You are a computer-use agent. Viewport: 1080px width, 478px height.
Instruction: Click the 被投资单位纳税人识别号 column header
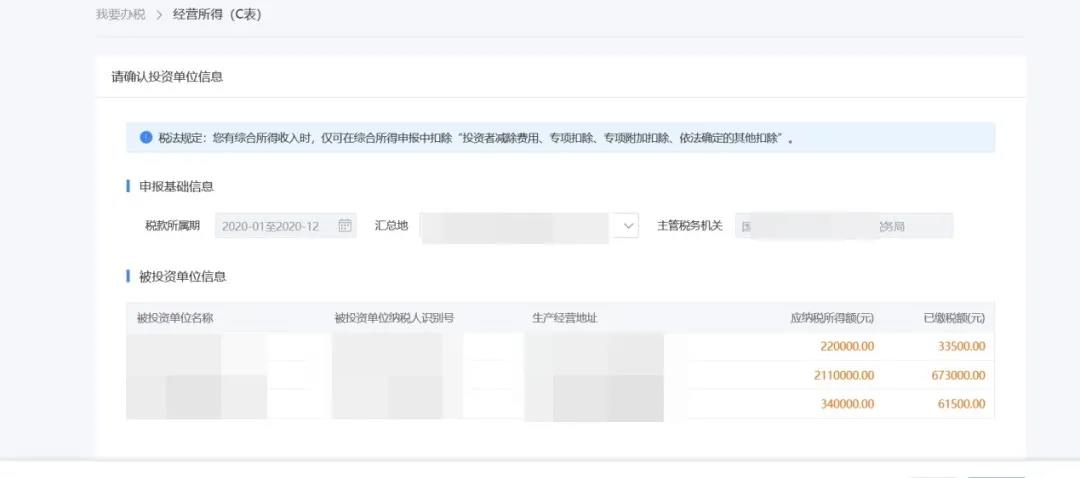(394, 318)
